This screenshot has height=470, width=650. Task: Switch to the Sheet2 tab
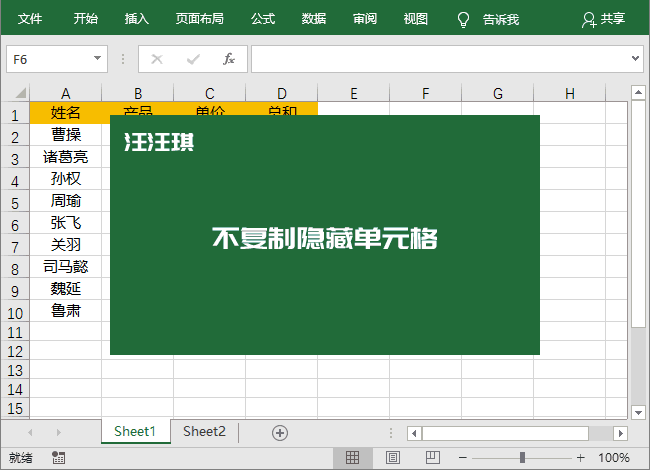(x=204, y=432)
